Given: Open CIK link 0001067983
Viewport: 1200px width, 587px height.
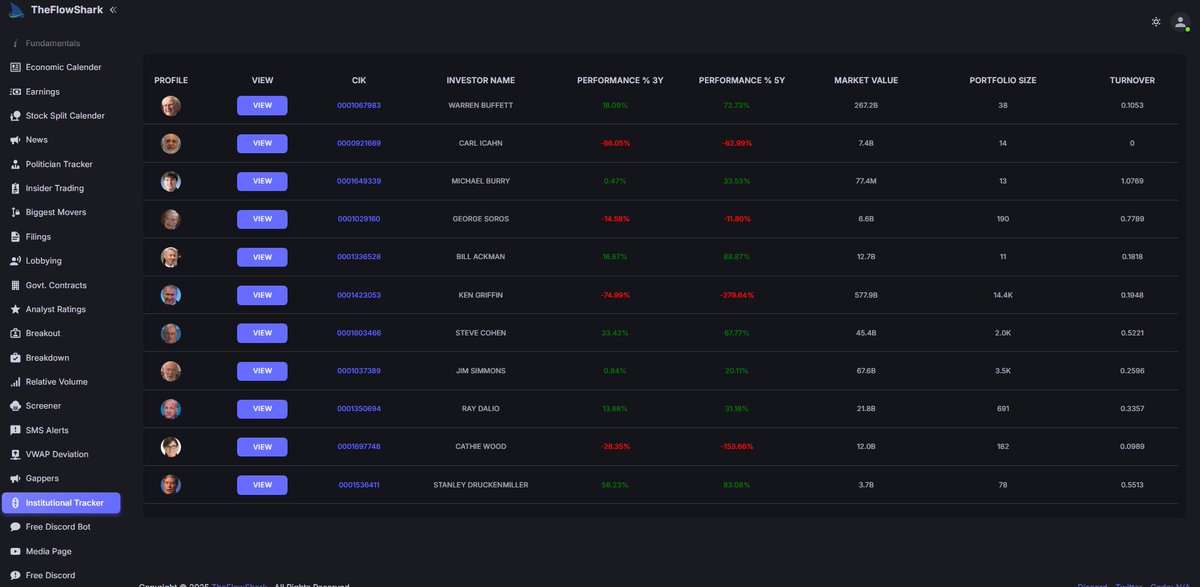Looking at the screenshot, I should pos(359,105).
